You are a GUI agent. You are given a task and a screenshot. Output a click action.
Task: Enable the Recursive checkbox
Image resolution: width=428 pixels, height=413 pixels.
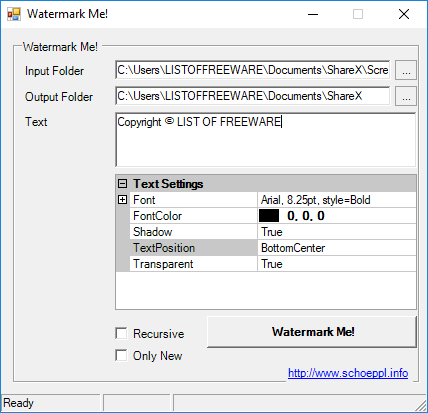121,333
